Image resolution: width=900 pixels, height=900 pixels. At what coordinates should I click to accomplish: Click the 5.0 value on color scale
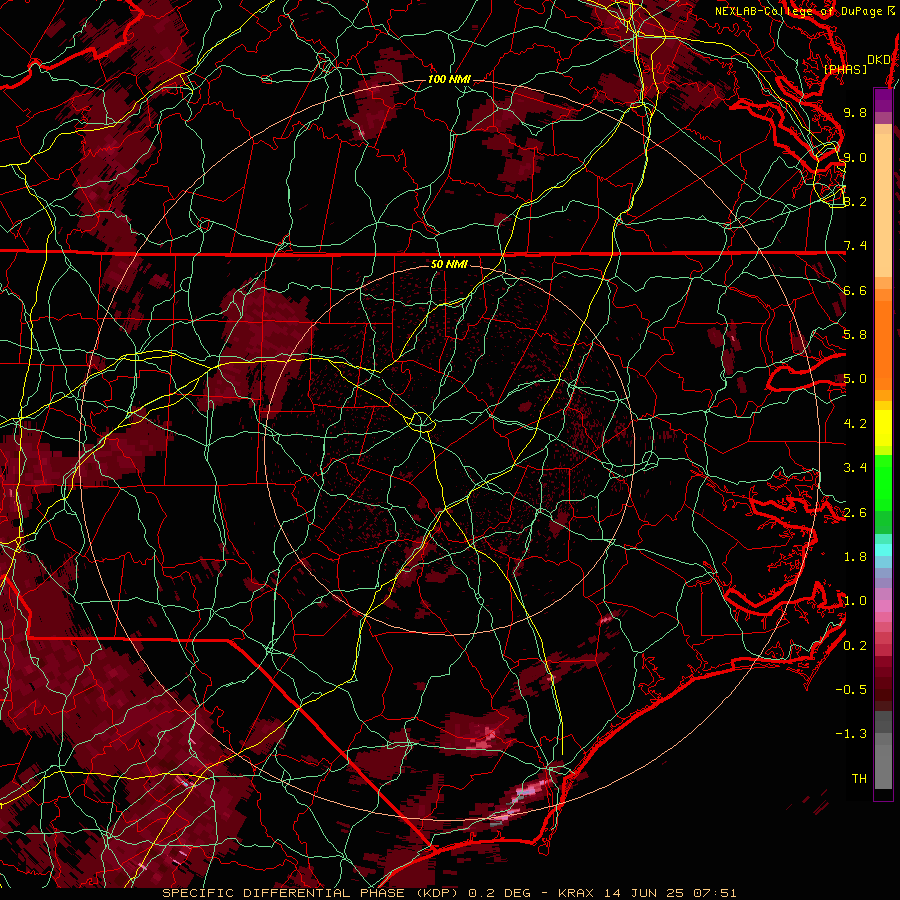[x=855, y=379]
